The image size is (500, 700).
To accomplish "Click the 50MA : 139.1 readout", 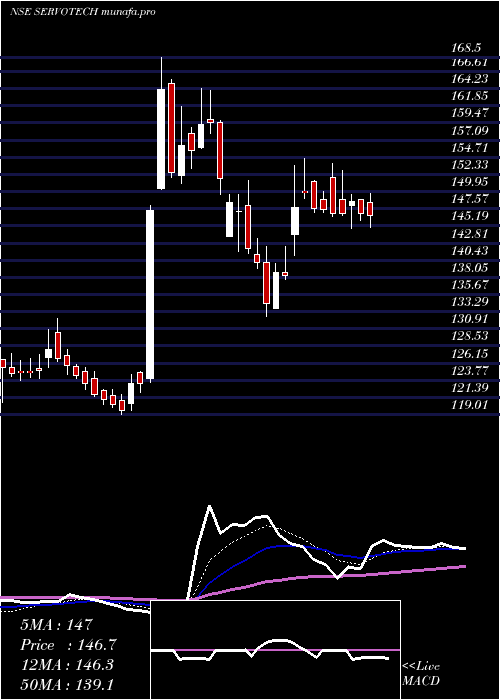I will 67,685.
